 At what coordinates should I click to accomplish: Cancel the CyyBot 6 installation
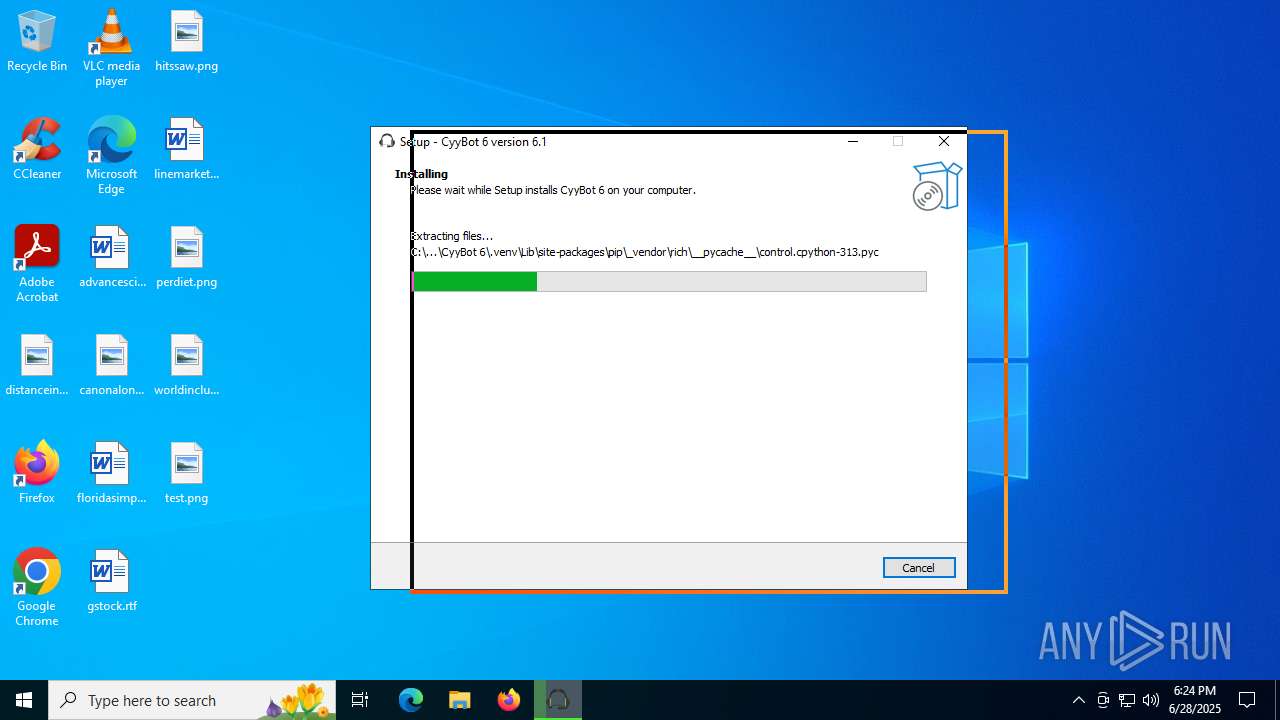[x=919, y=568]
